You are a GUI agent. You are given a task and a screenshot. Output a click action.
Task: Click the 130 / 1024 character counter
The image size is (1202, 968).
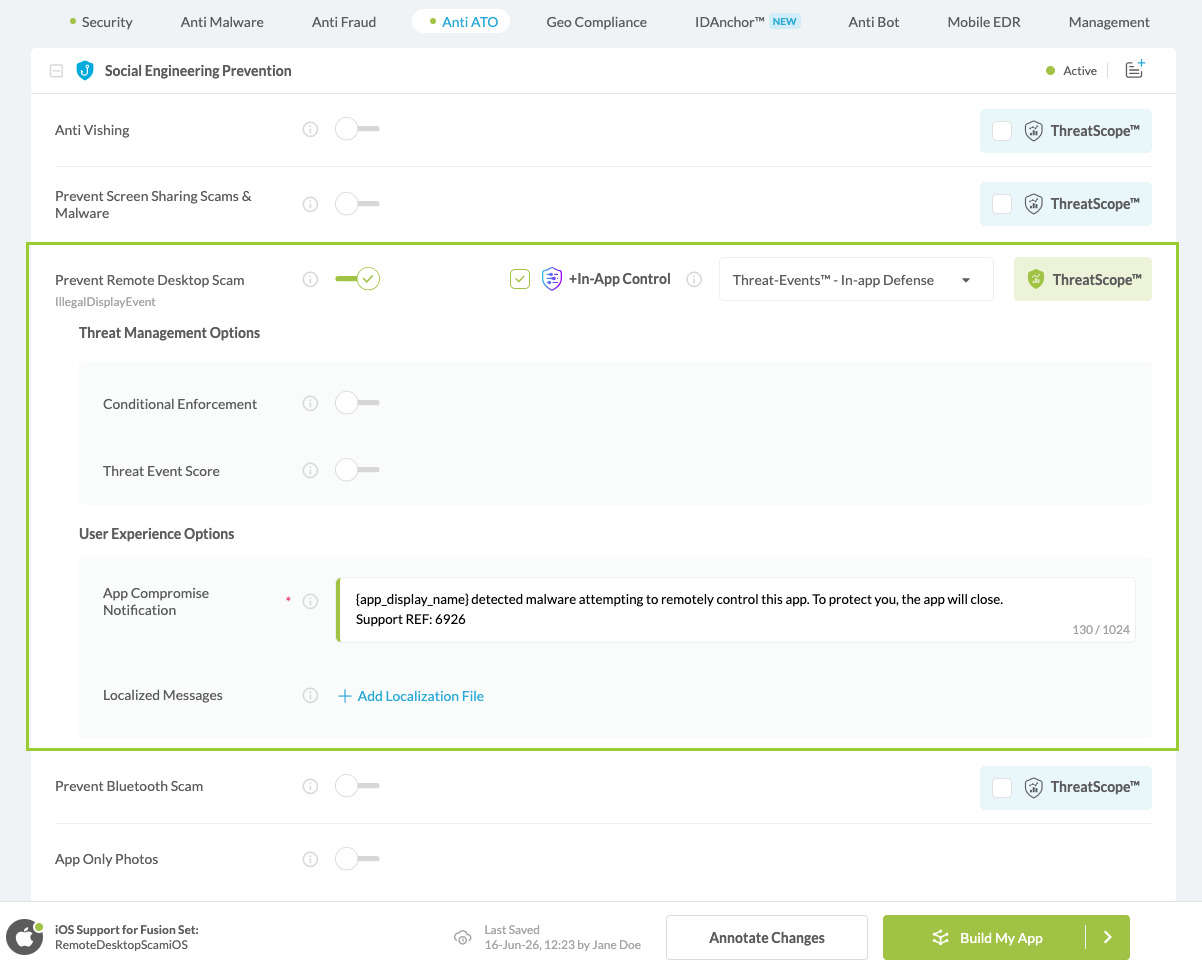click(x=1100, y=630)
